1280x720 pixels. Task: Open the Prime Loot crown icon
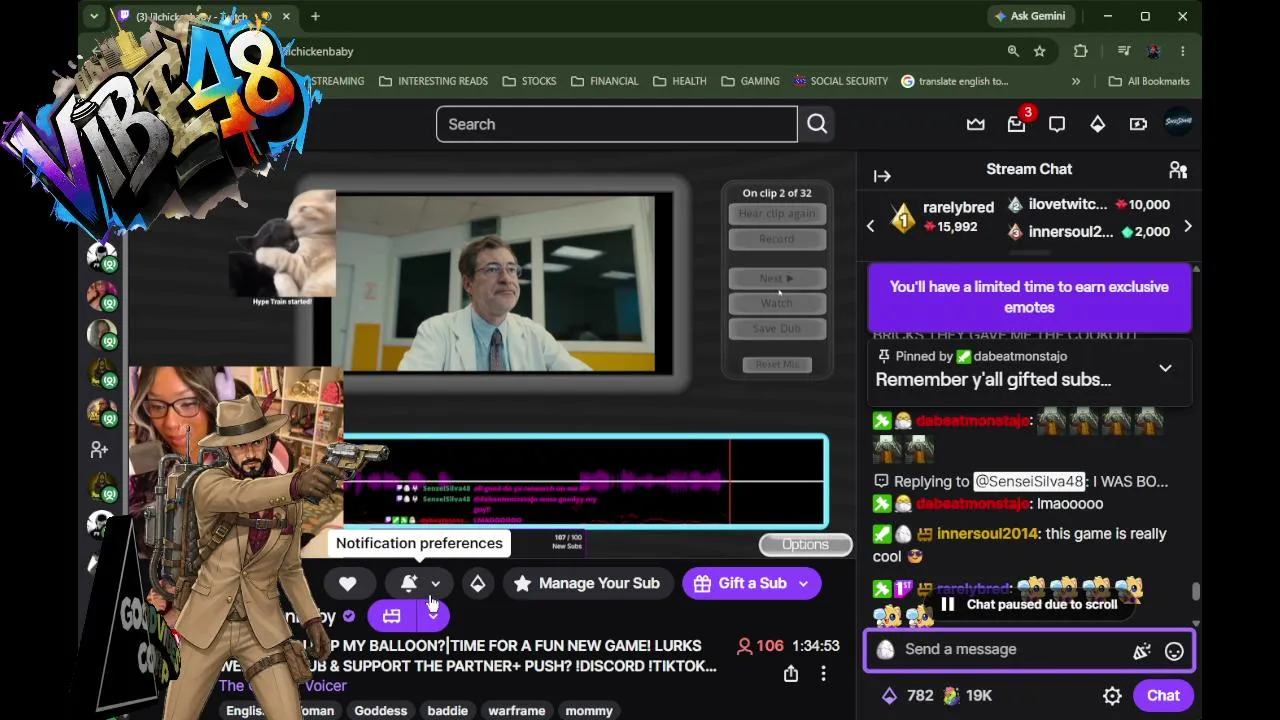[x=975, y=124]
